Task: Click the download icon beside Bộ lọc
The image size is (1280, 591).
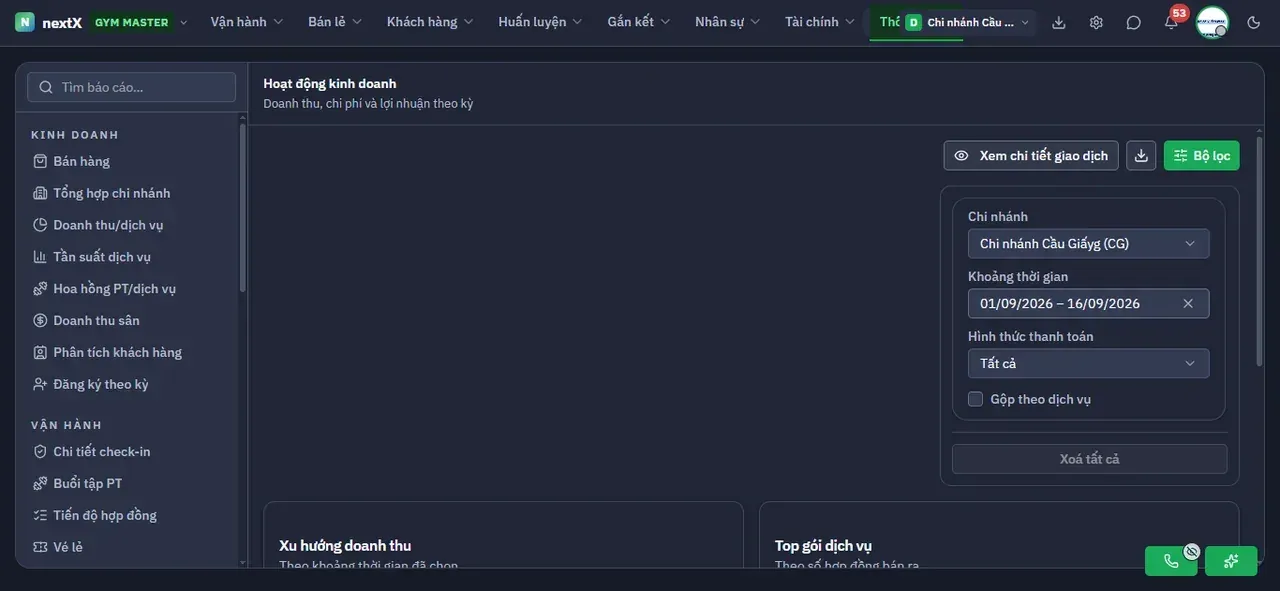Action: [x=1142, y=155]
